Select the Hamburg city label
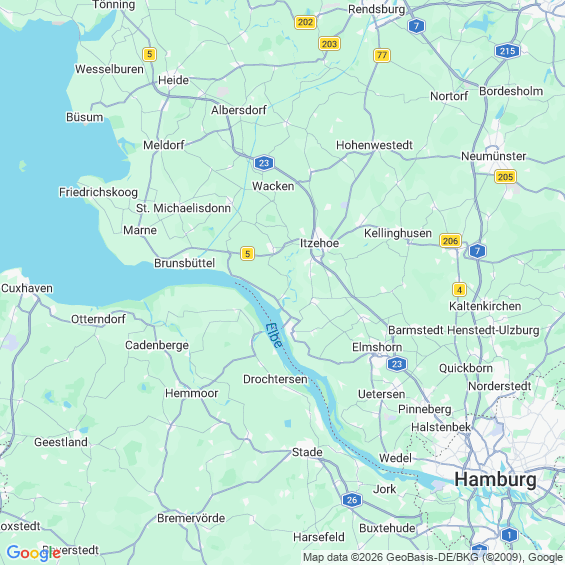 click(495, 480)
